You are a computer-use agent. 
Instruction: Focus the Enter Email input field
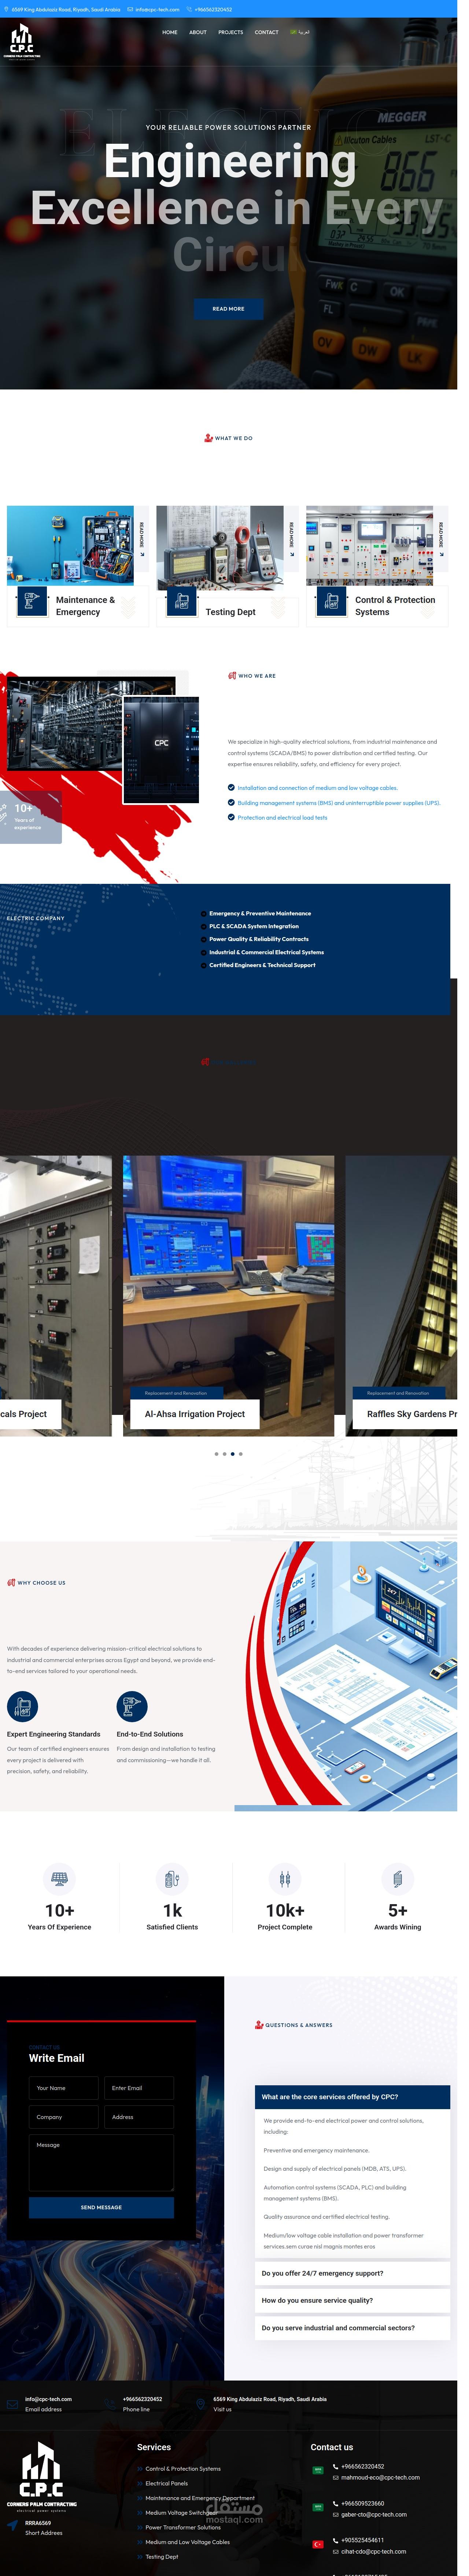(x=139, y=2088)
